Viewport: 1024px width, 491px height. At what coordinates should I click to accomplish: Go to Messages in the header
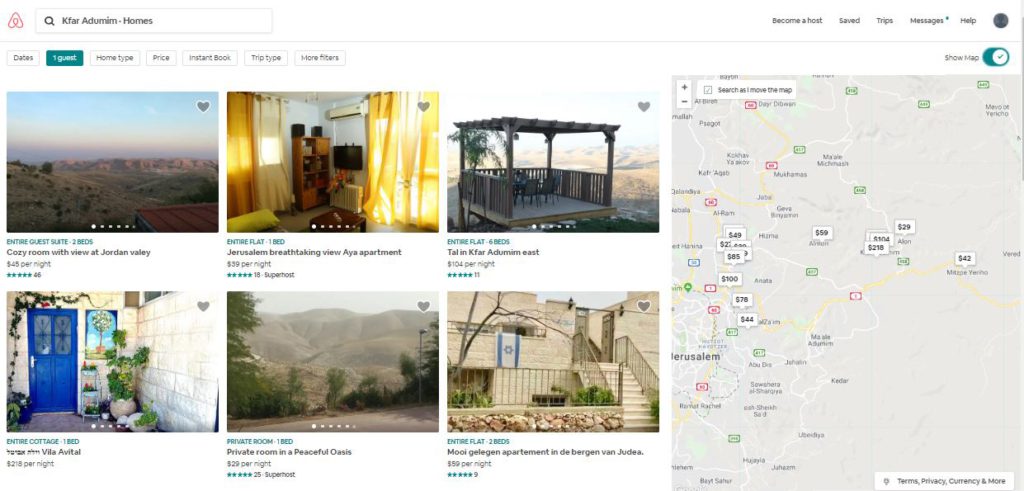(x=926, y=20)
